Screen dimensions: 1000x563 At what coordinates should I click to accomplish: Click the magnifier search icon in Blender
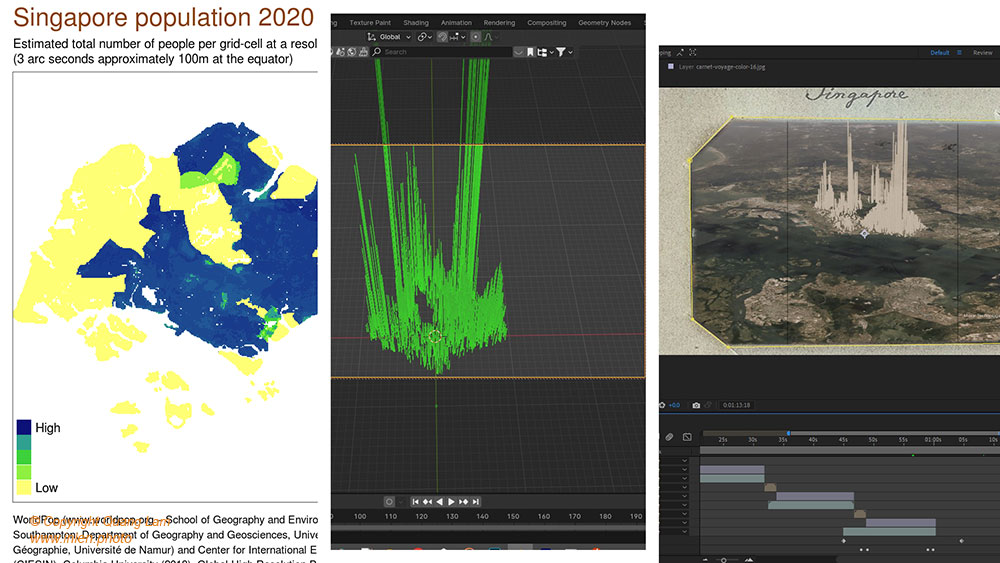pyautogui.click(x=377, y=52)
